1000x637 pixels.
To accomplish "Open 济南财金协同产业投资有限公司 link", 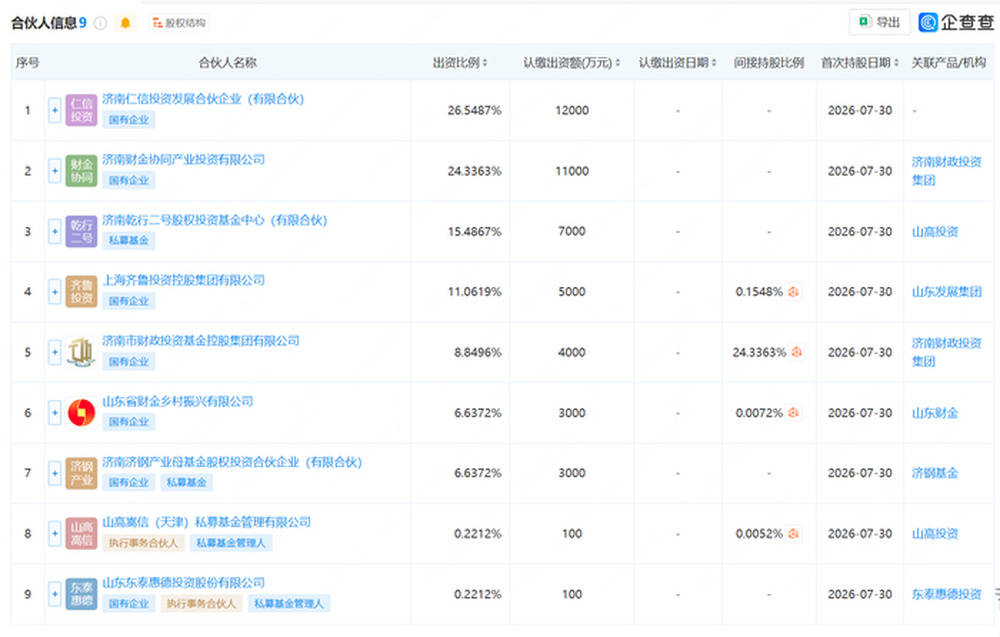I will (184, 159).
